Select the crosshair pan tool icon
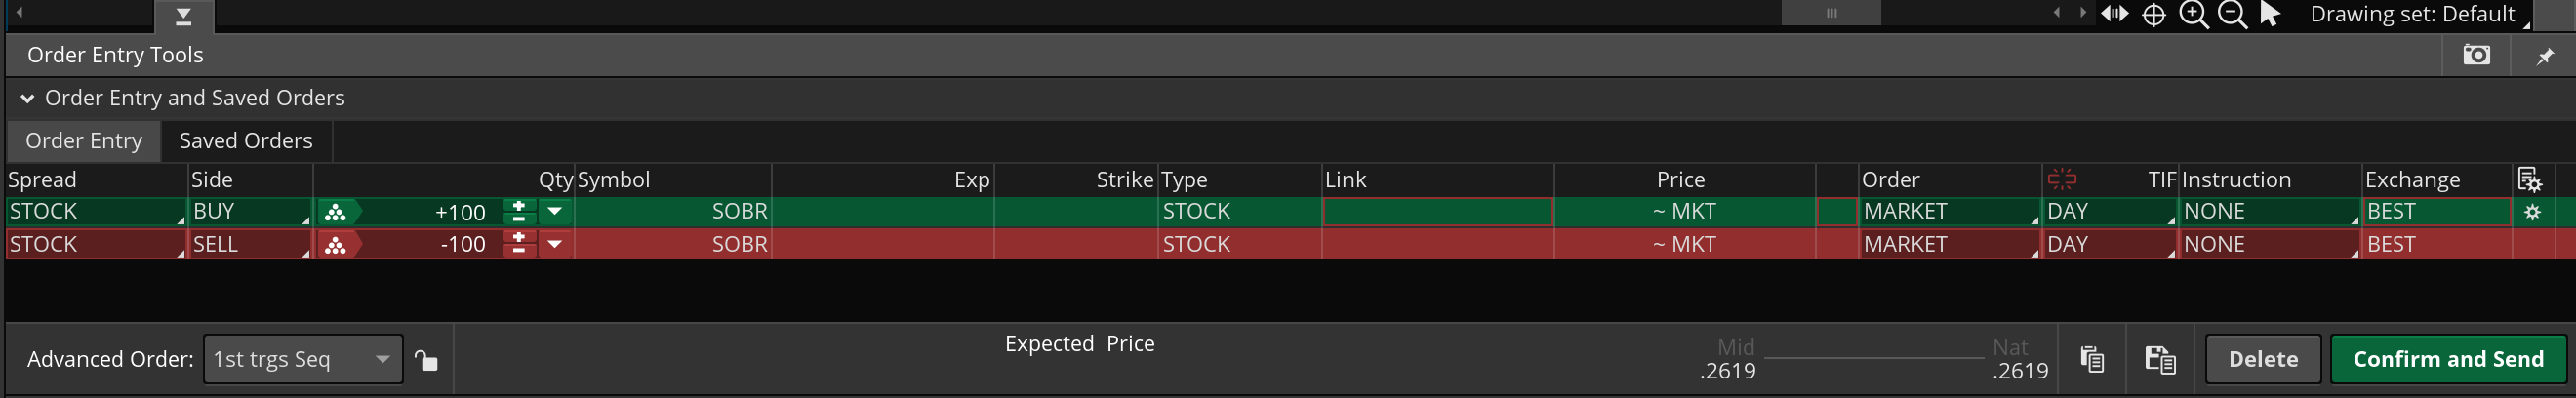 [2153, 15]
